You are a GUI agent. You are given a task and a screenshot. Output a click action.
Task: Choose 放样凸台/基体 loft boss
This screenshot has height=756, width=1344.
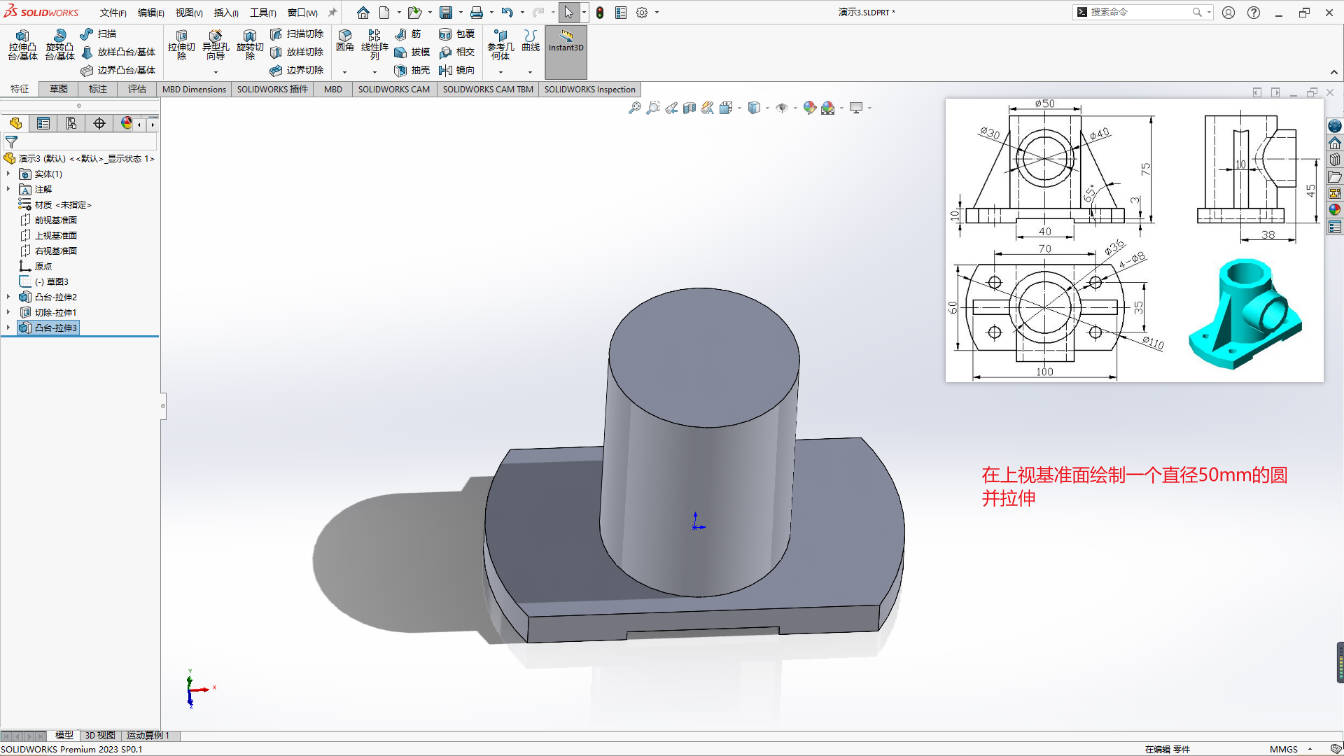coord(118,52)
